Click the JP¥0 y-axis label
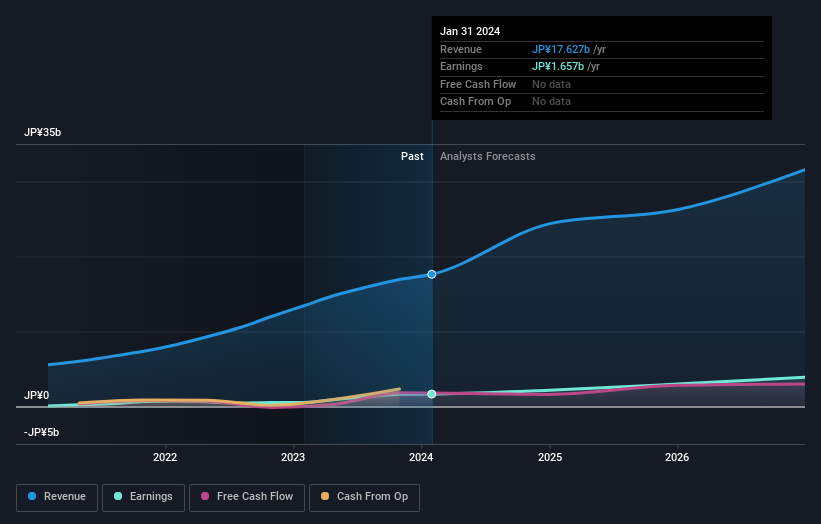 pos(36,395)
